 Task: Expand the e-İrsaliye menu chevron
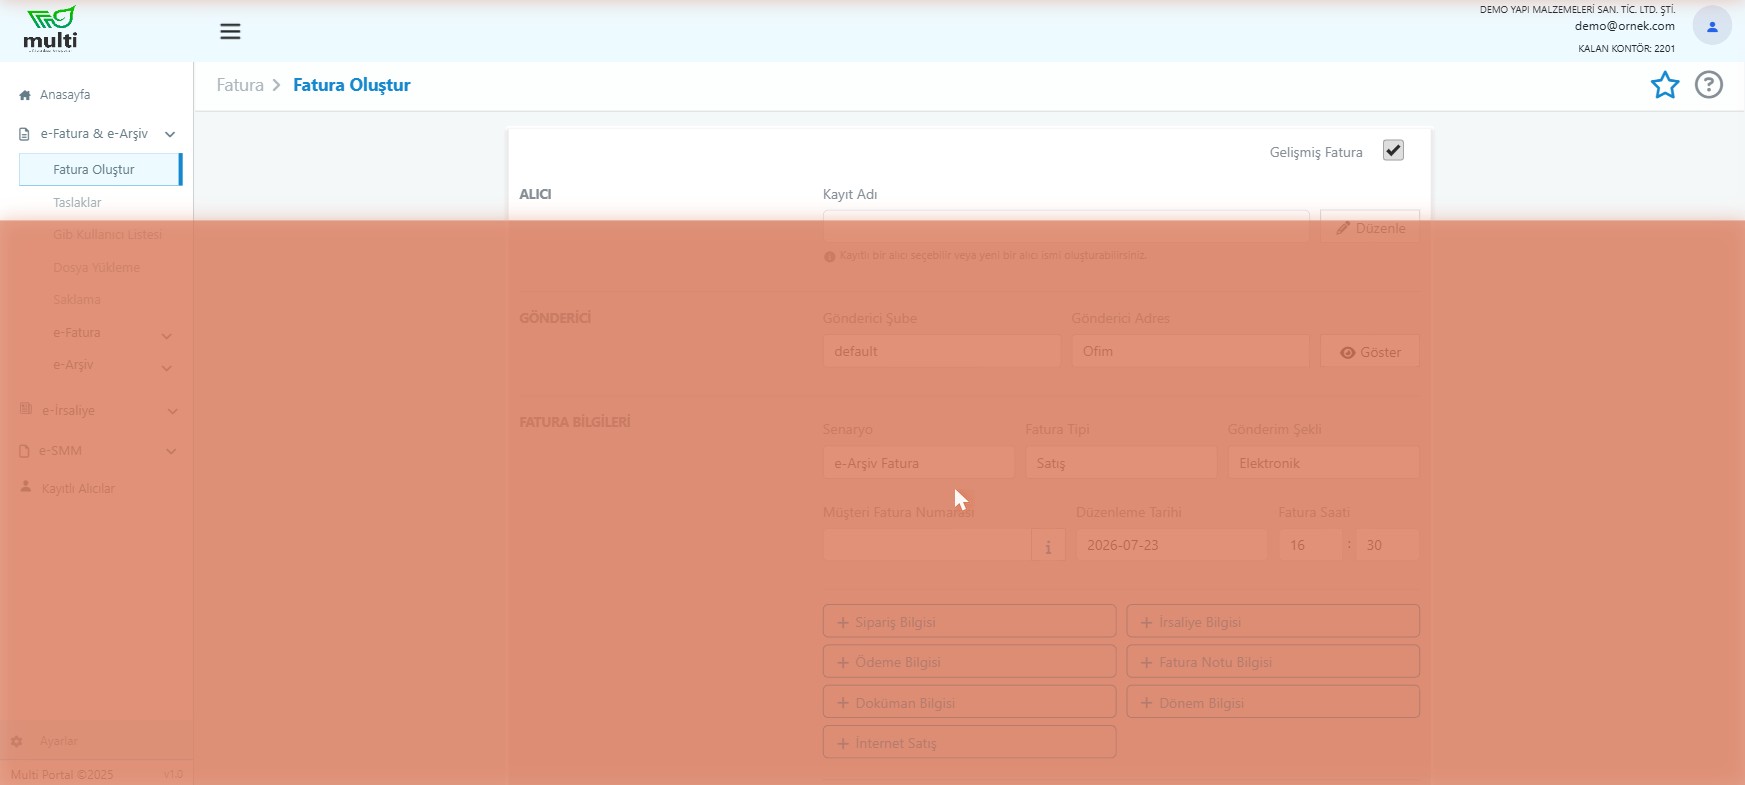(x=172, y=411)
